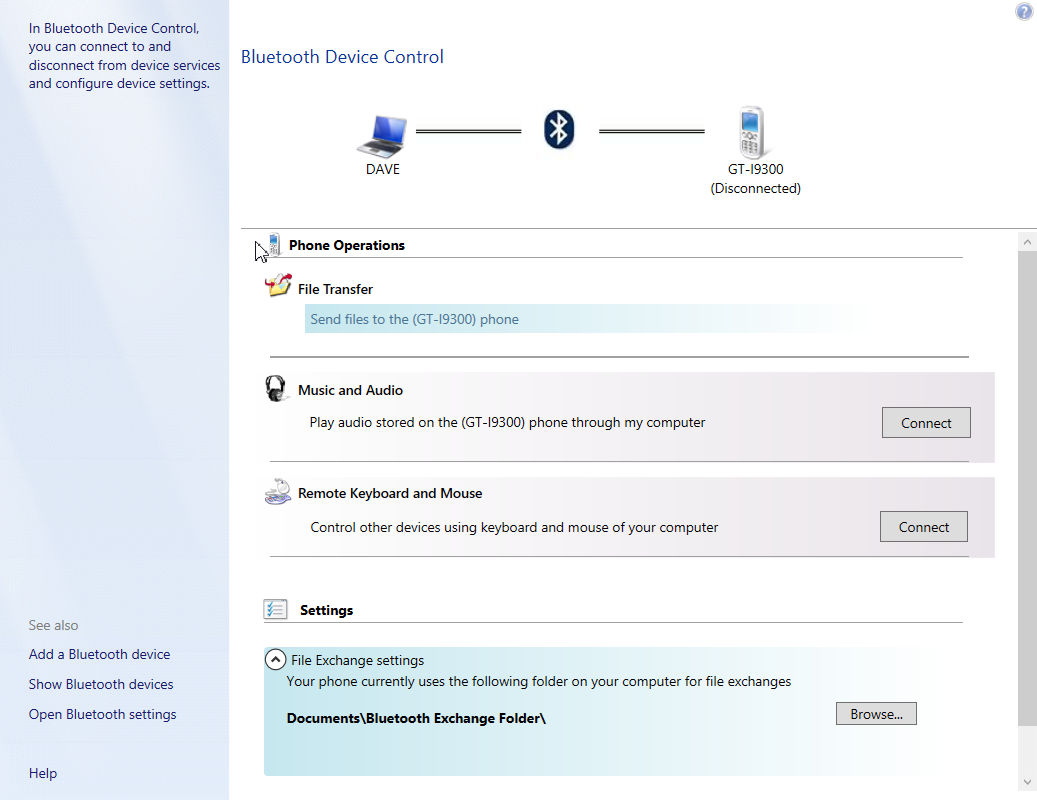
Task: Click the 'See also' sidebar label
Action: (53, 625)
